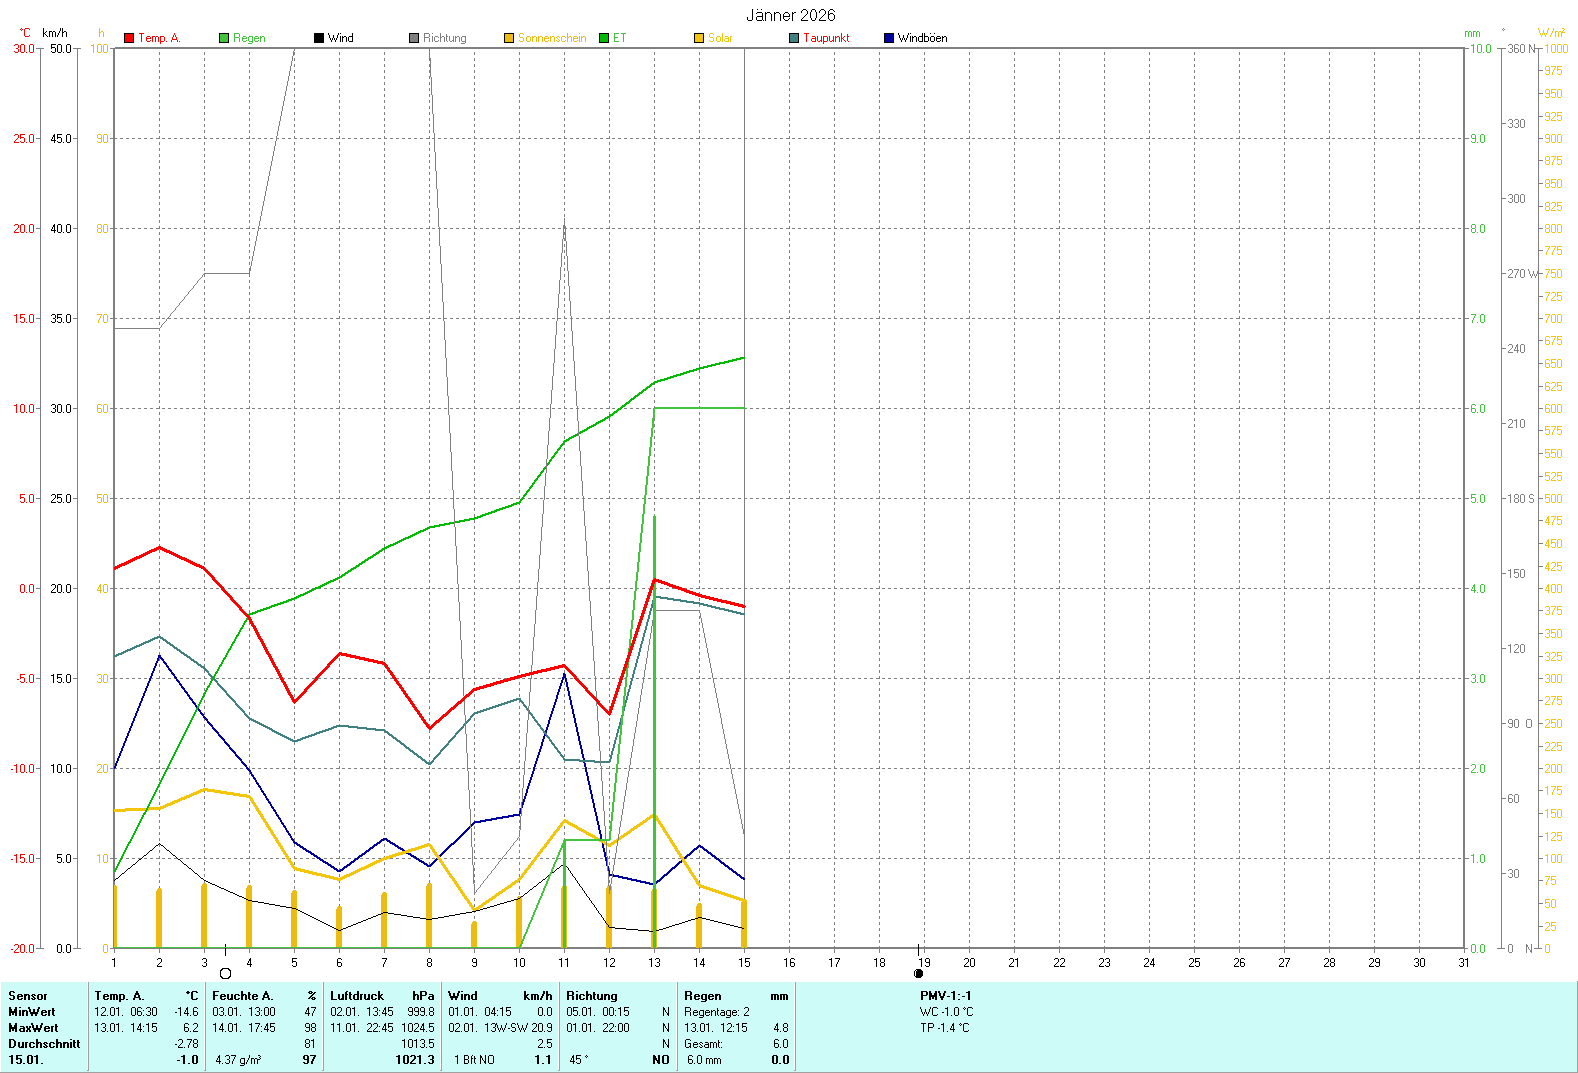Click the teal Taupunkt legend square
The image size is (1578, 1073).
(x=794, y=38)
